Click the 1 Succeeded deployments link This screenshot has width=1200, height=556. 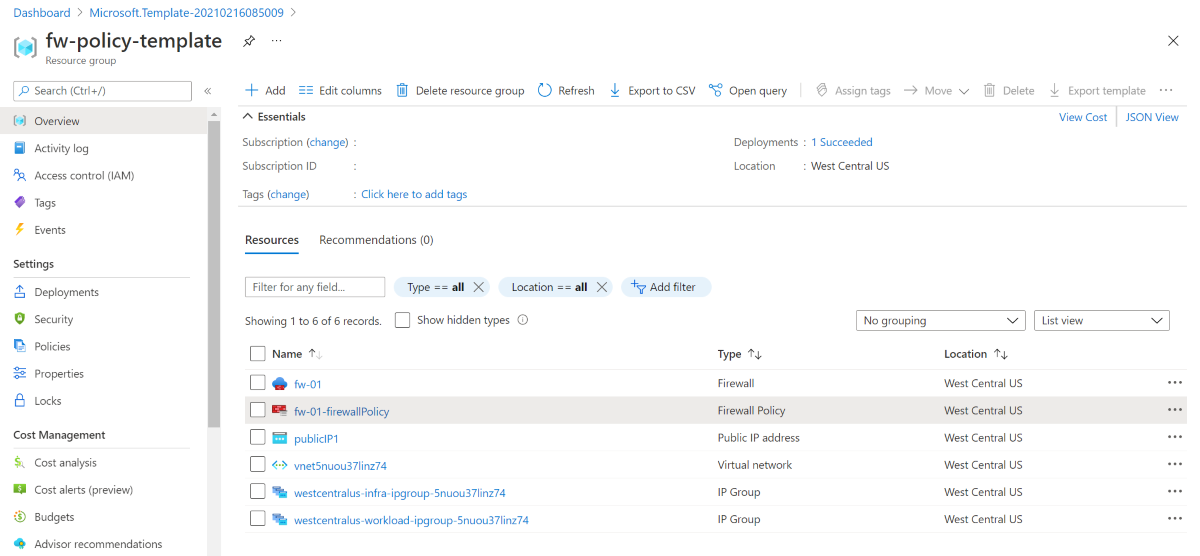pos(842,142)
